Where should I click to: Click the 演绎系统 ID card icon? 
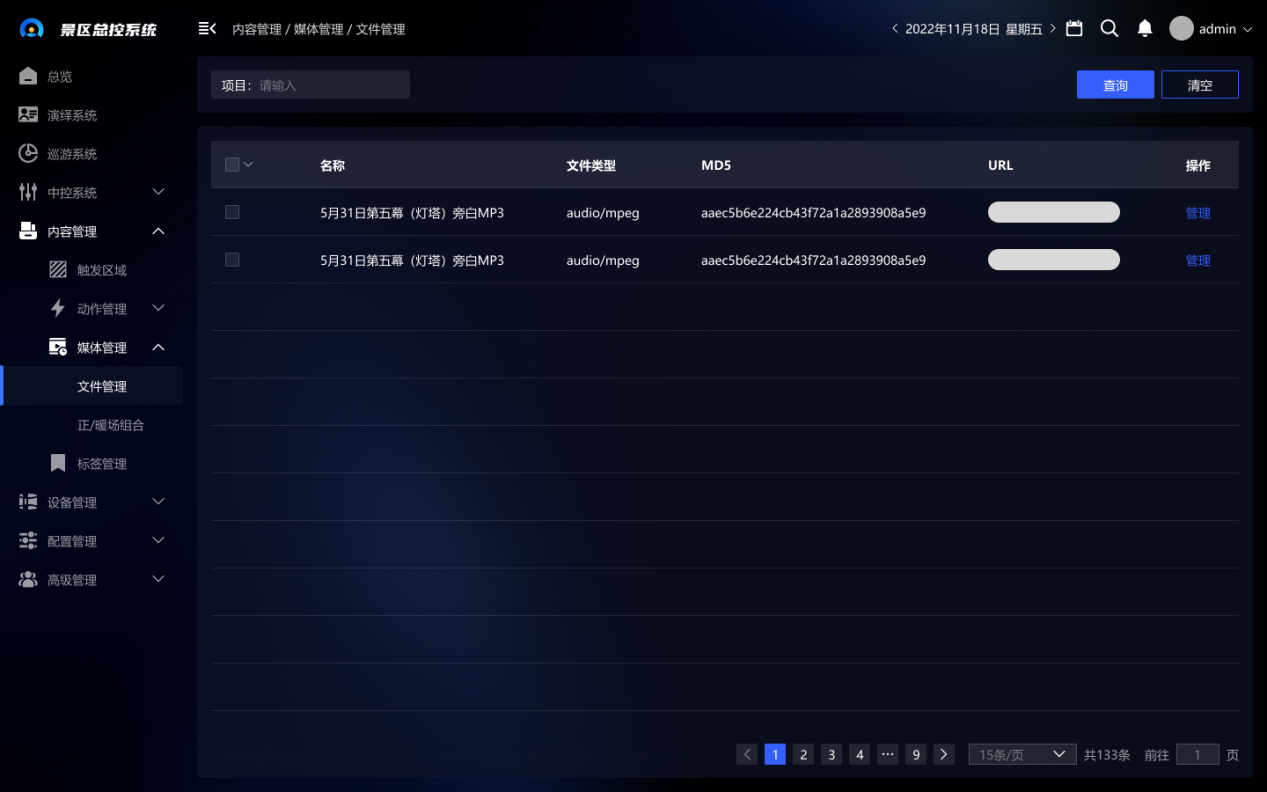[x=28, y=115]
